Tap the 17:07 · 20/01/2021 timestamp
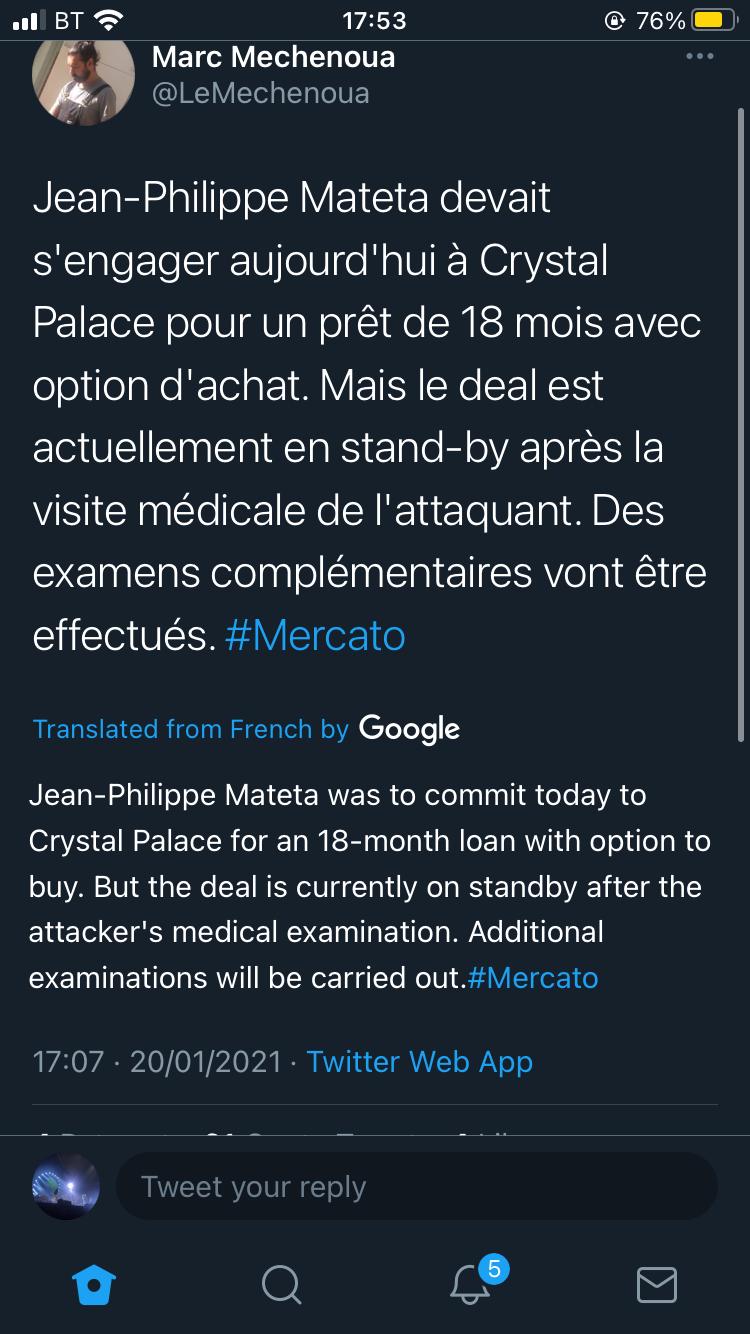The image size is (750, 1334). [157, 1061]
